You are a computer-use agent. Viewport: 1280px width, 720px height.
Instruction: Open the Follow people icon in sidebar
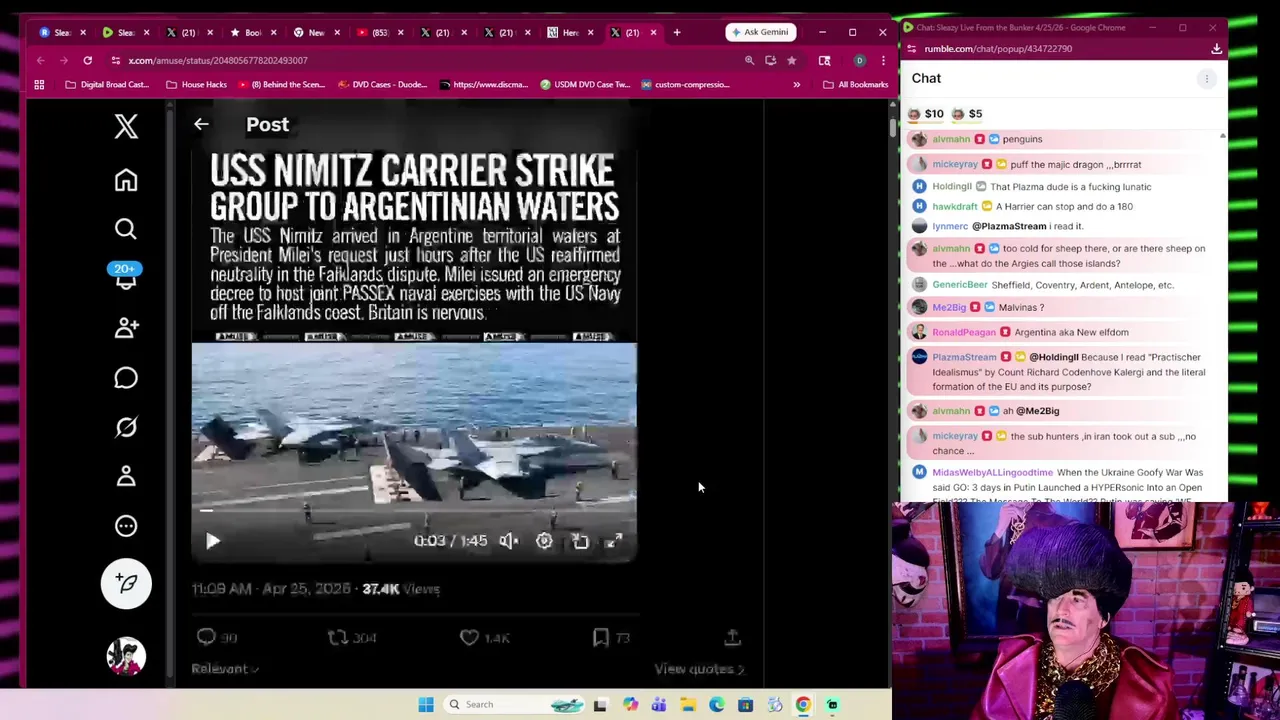[126, 328]
